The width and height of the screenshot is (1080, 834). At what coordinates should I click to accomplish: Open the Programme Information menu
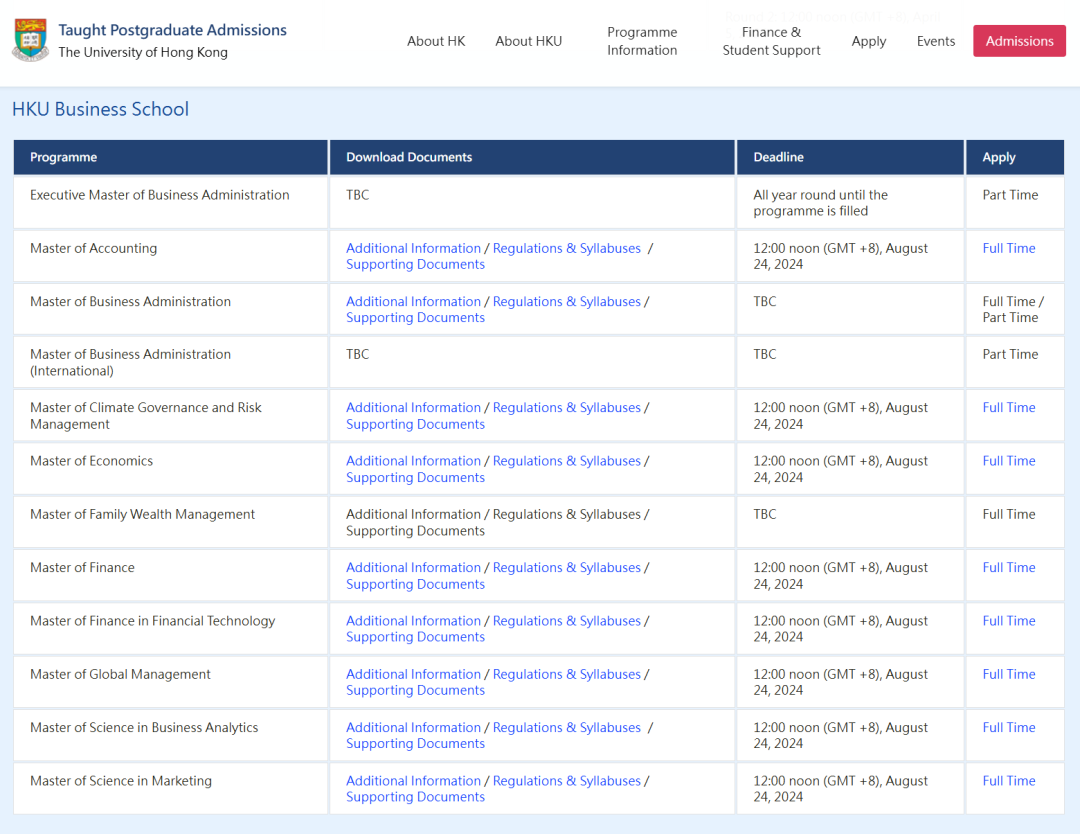pos(642,41)
